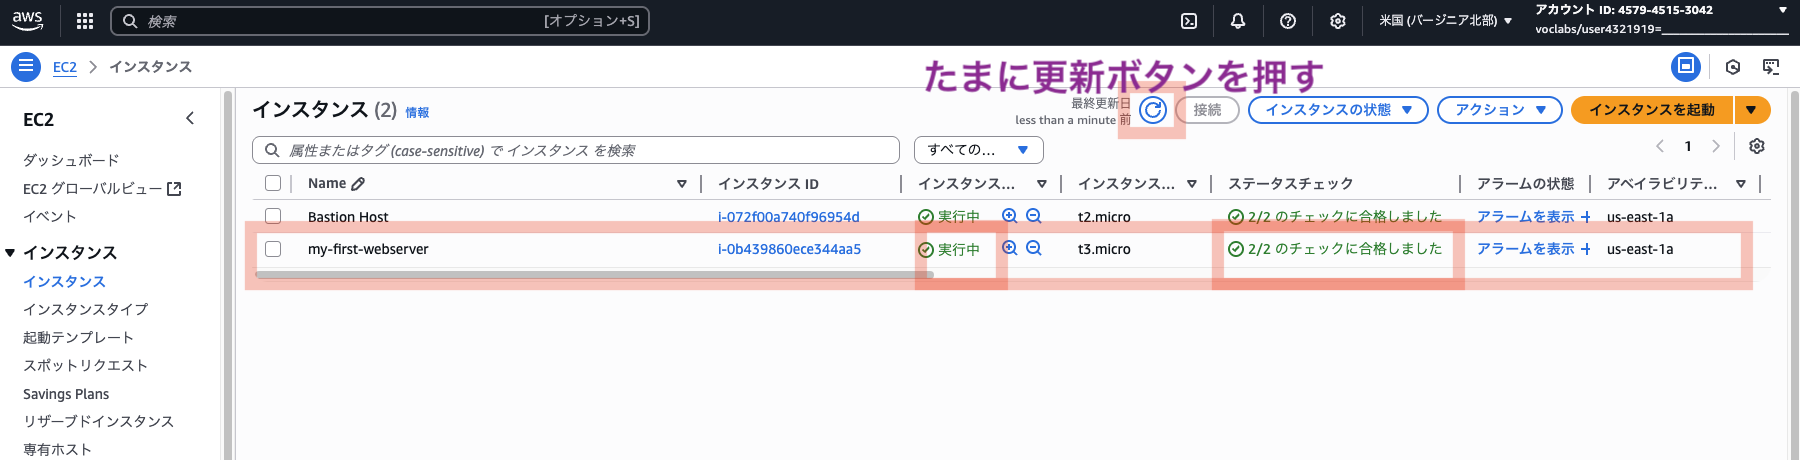1800x460 pixels.
Task: Open スポットリクエスト in the sidebar
Action: pos(85,366)
